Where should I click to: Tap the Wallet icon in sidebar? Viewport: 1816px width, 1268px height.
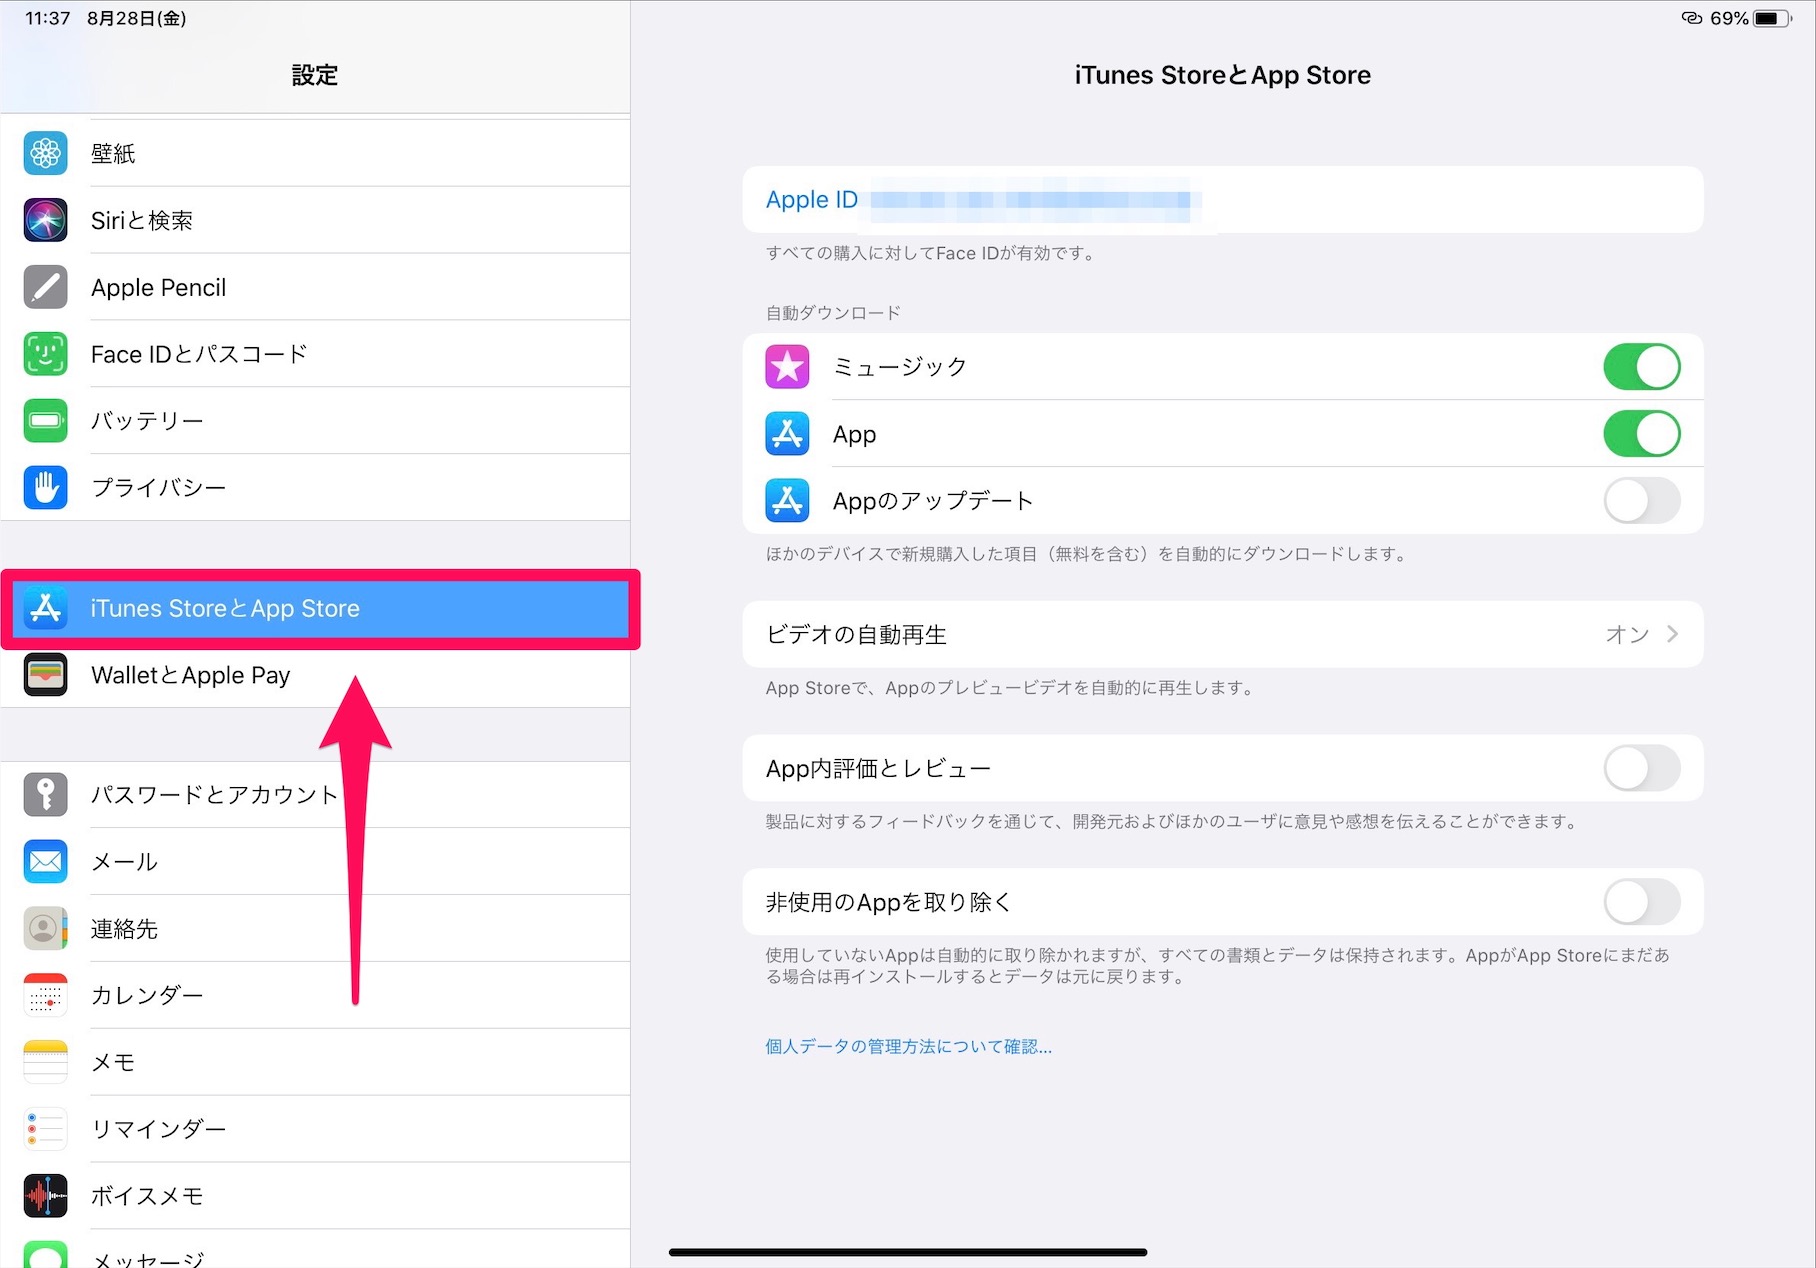click(x=45, y=675)
